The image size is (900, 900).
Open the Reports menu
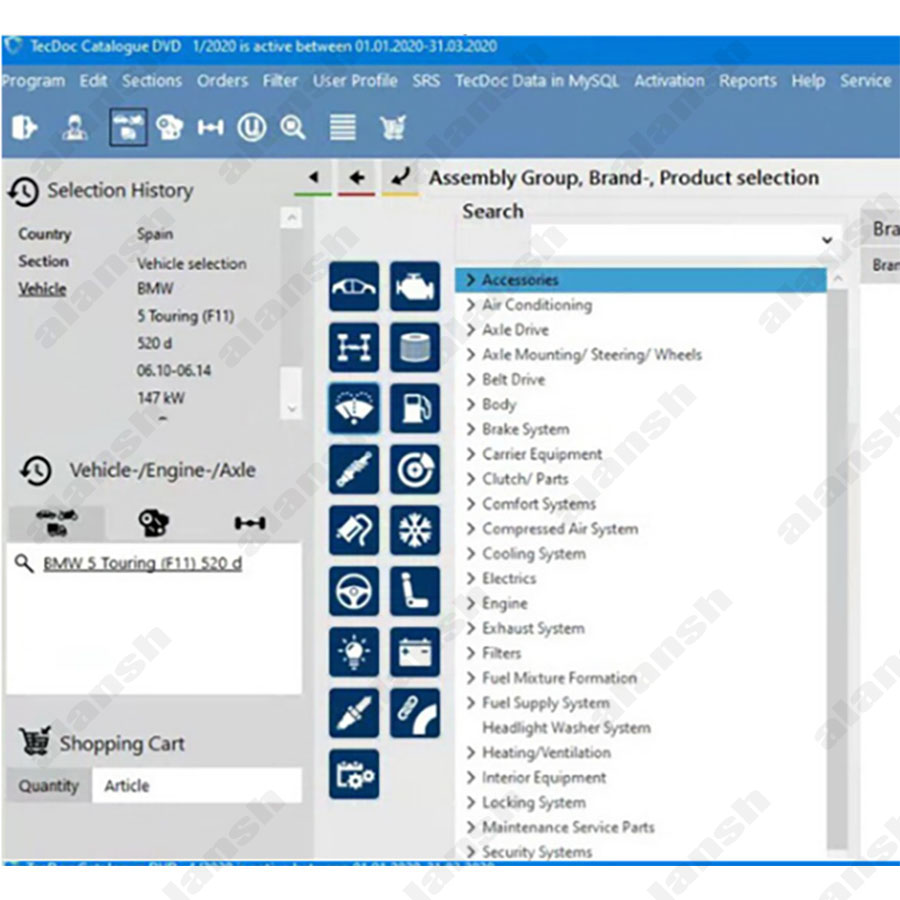coord(747,80)
